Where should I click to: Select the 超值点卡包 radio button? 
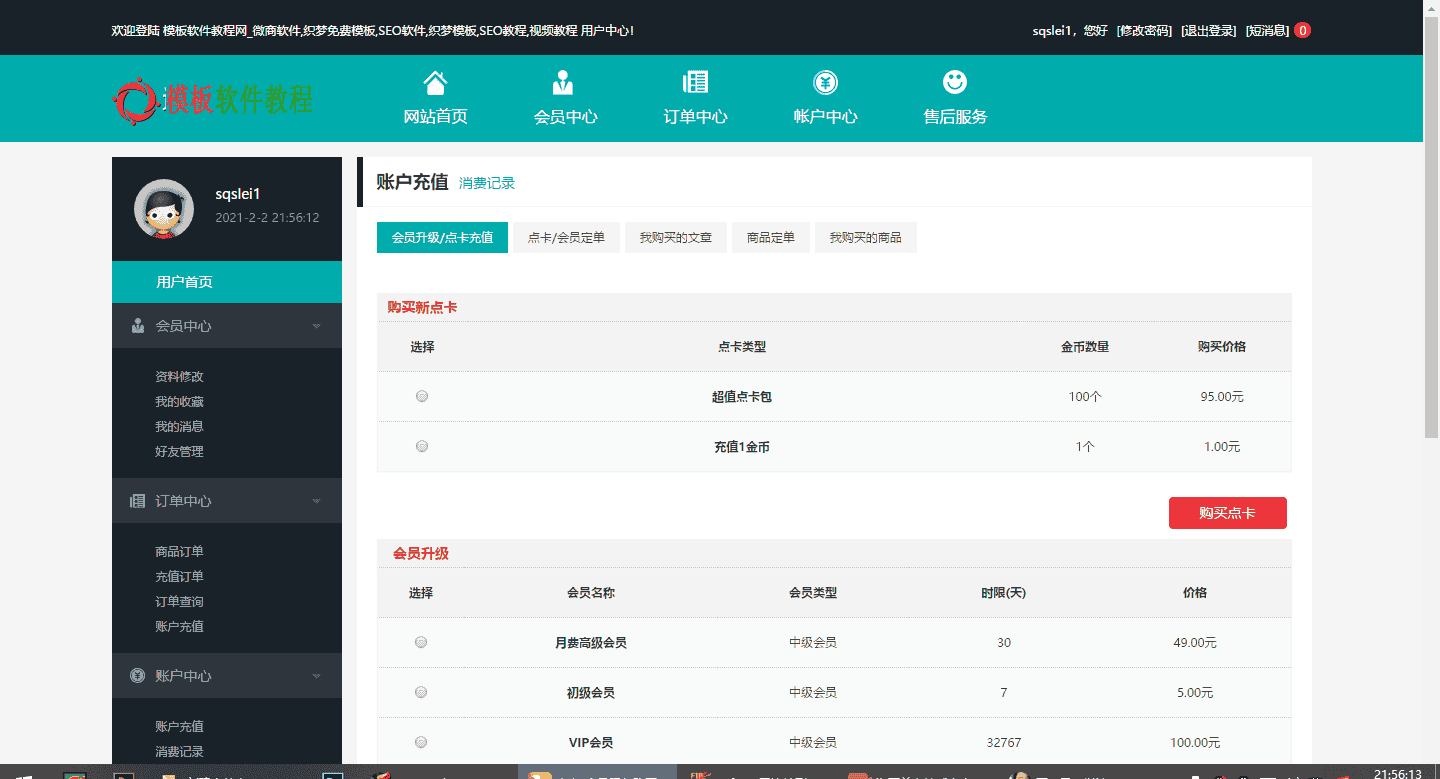[421, 395]
